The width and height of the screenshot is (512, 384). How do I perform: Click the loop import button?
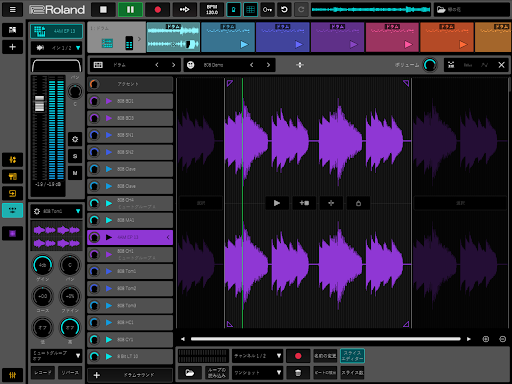[217, 373]
